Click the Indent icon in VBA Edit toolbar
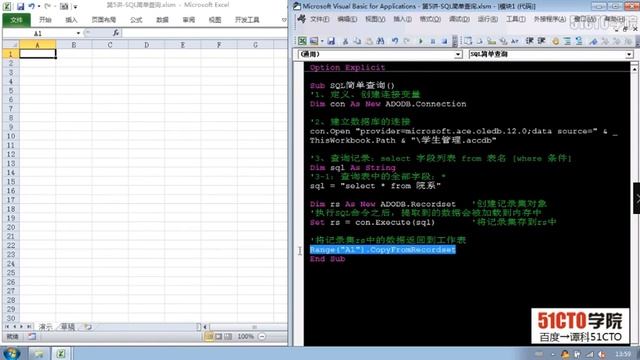Screen dimensions: 640x360 (x=529, y=41)
